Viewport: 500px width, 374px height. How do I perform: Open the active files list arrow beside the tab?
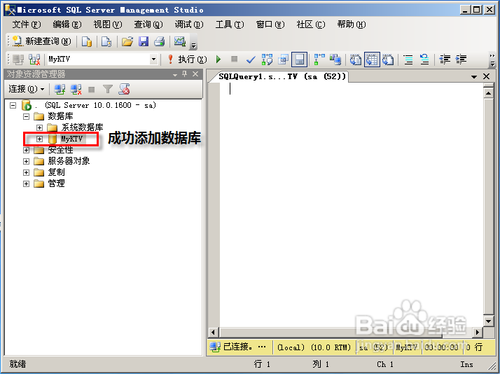pos(474,77)
